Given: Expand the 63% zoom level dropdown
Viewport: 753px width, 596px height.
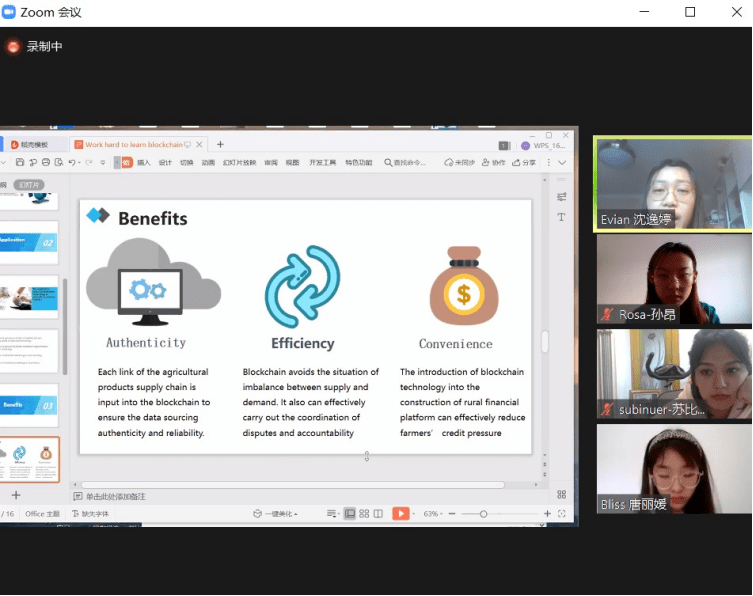Looking at the screenshot, I should (x=432, y=513).
